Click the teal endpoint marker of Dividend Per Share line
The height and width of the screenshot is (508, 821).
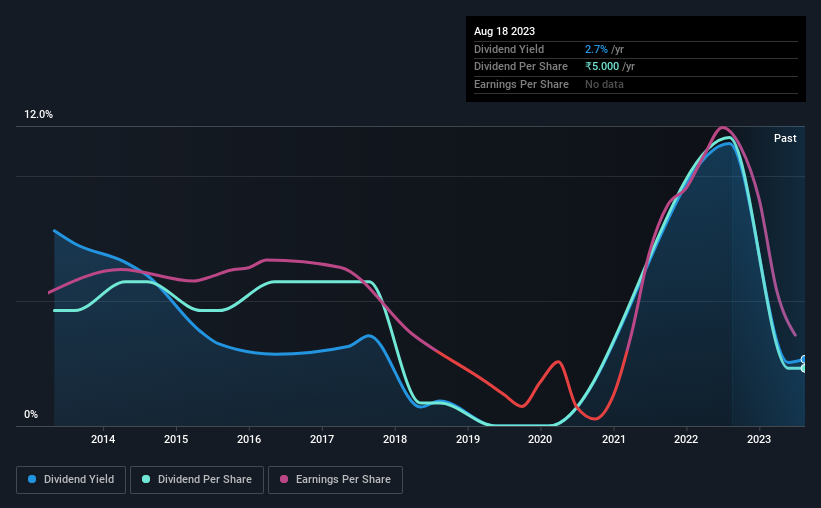(x=804, y=368)
